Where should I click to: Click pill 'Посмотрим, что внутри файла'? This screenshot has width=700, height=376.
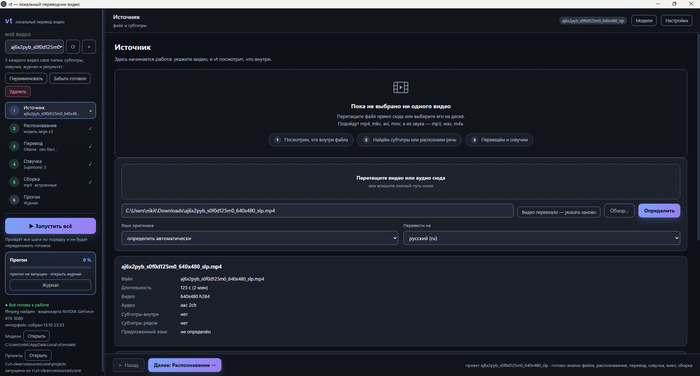pyautogui.click(x=311, y=140)
